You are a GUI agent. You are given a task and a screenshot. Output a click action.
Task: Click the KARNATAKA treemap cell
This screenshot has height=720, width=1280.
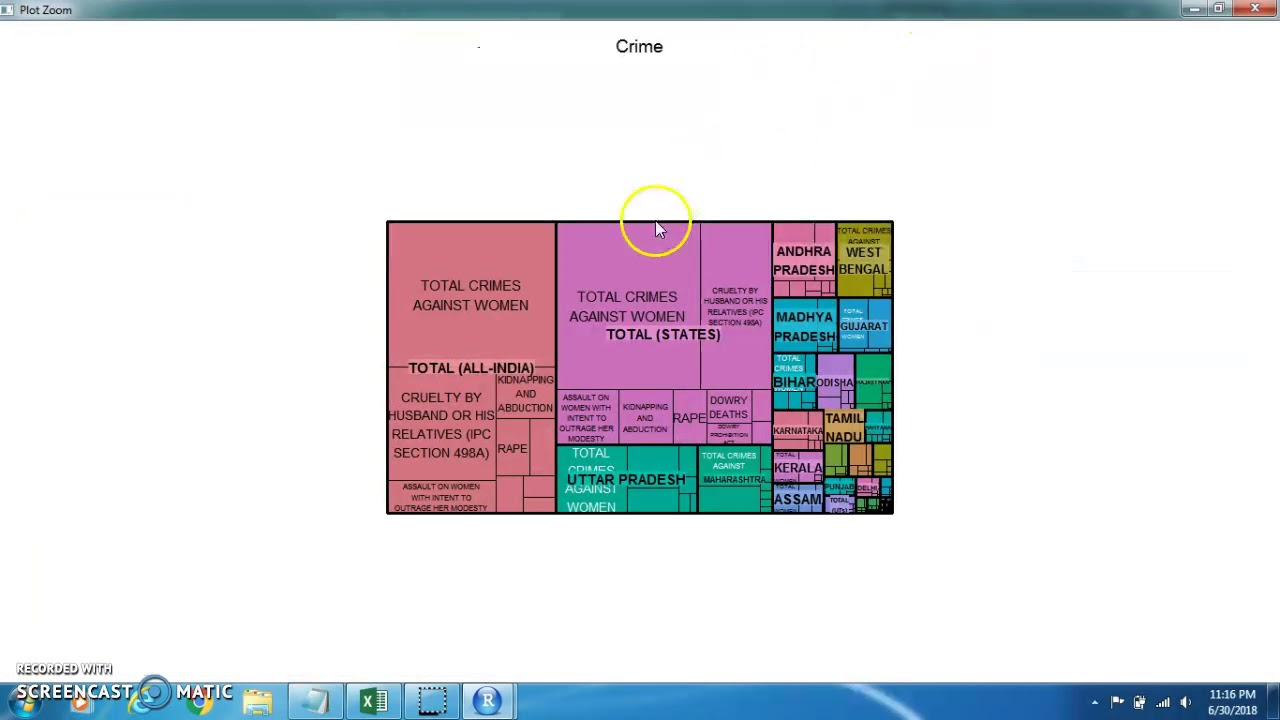coord(797,430)
